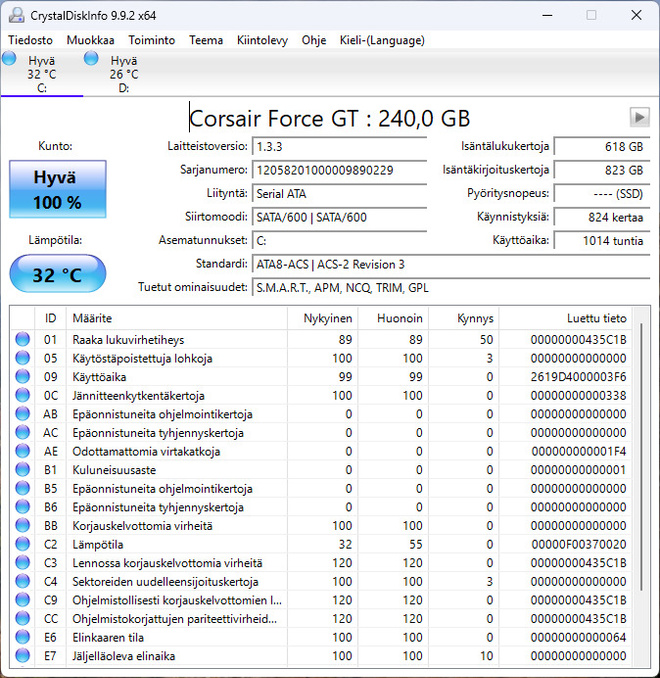Click the next disk arrow button
The height and width of the screenshot is (678, 660).
[640, 117]
